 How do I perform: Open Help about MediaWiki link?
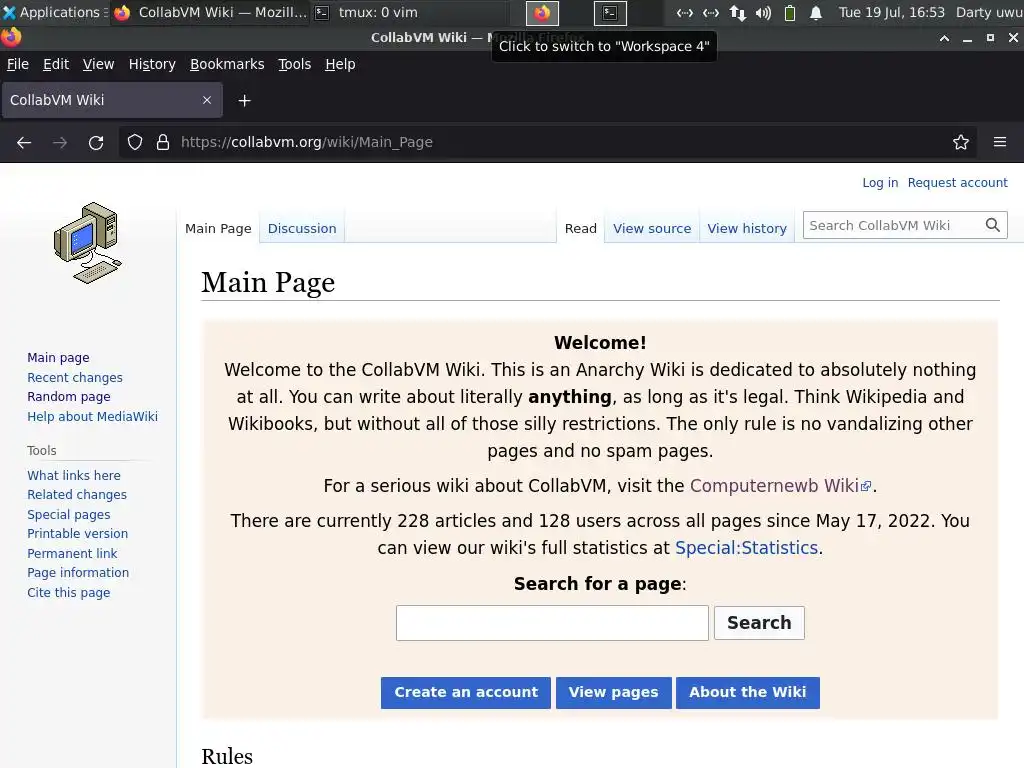coord(92,417)
